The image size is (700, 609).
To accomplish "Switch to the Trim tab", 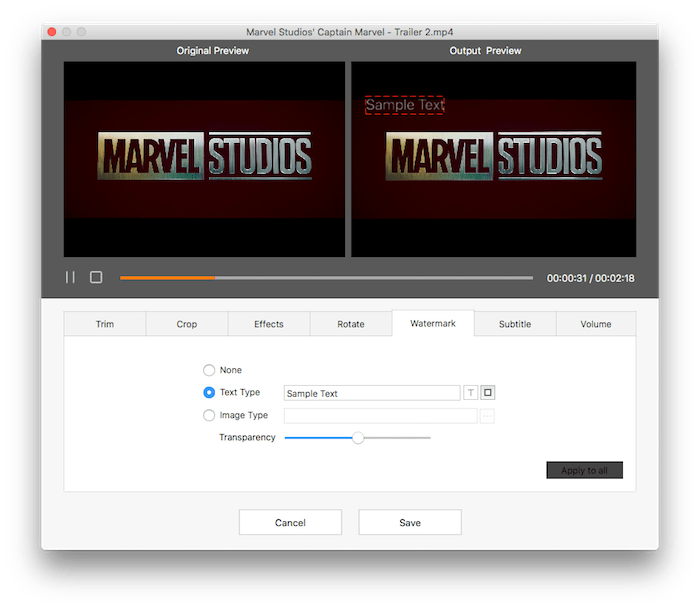I will point(105,324).
